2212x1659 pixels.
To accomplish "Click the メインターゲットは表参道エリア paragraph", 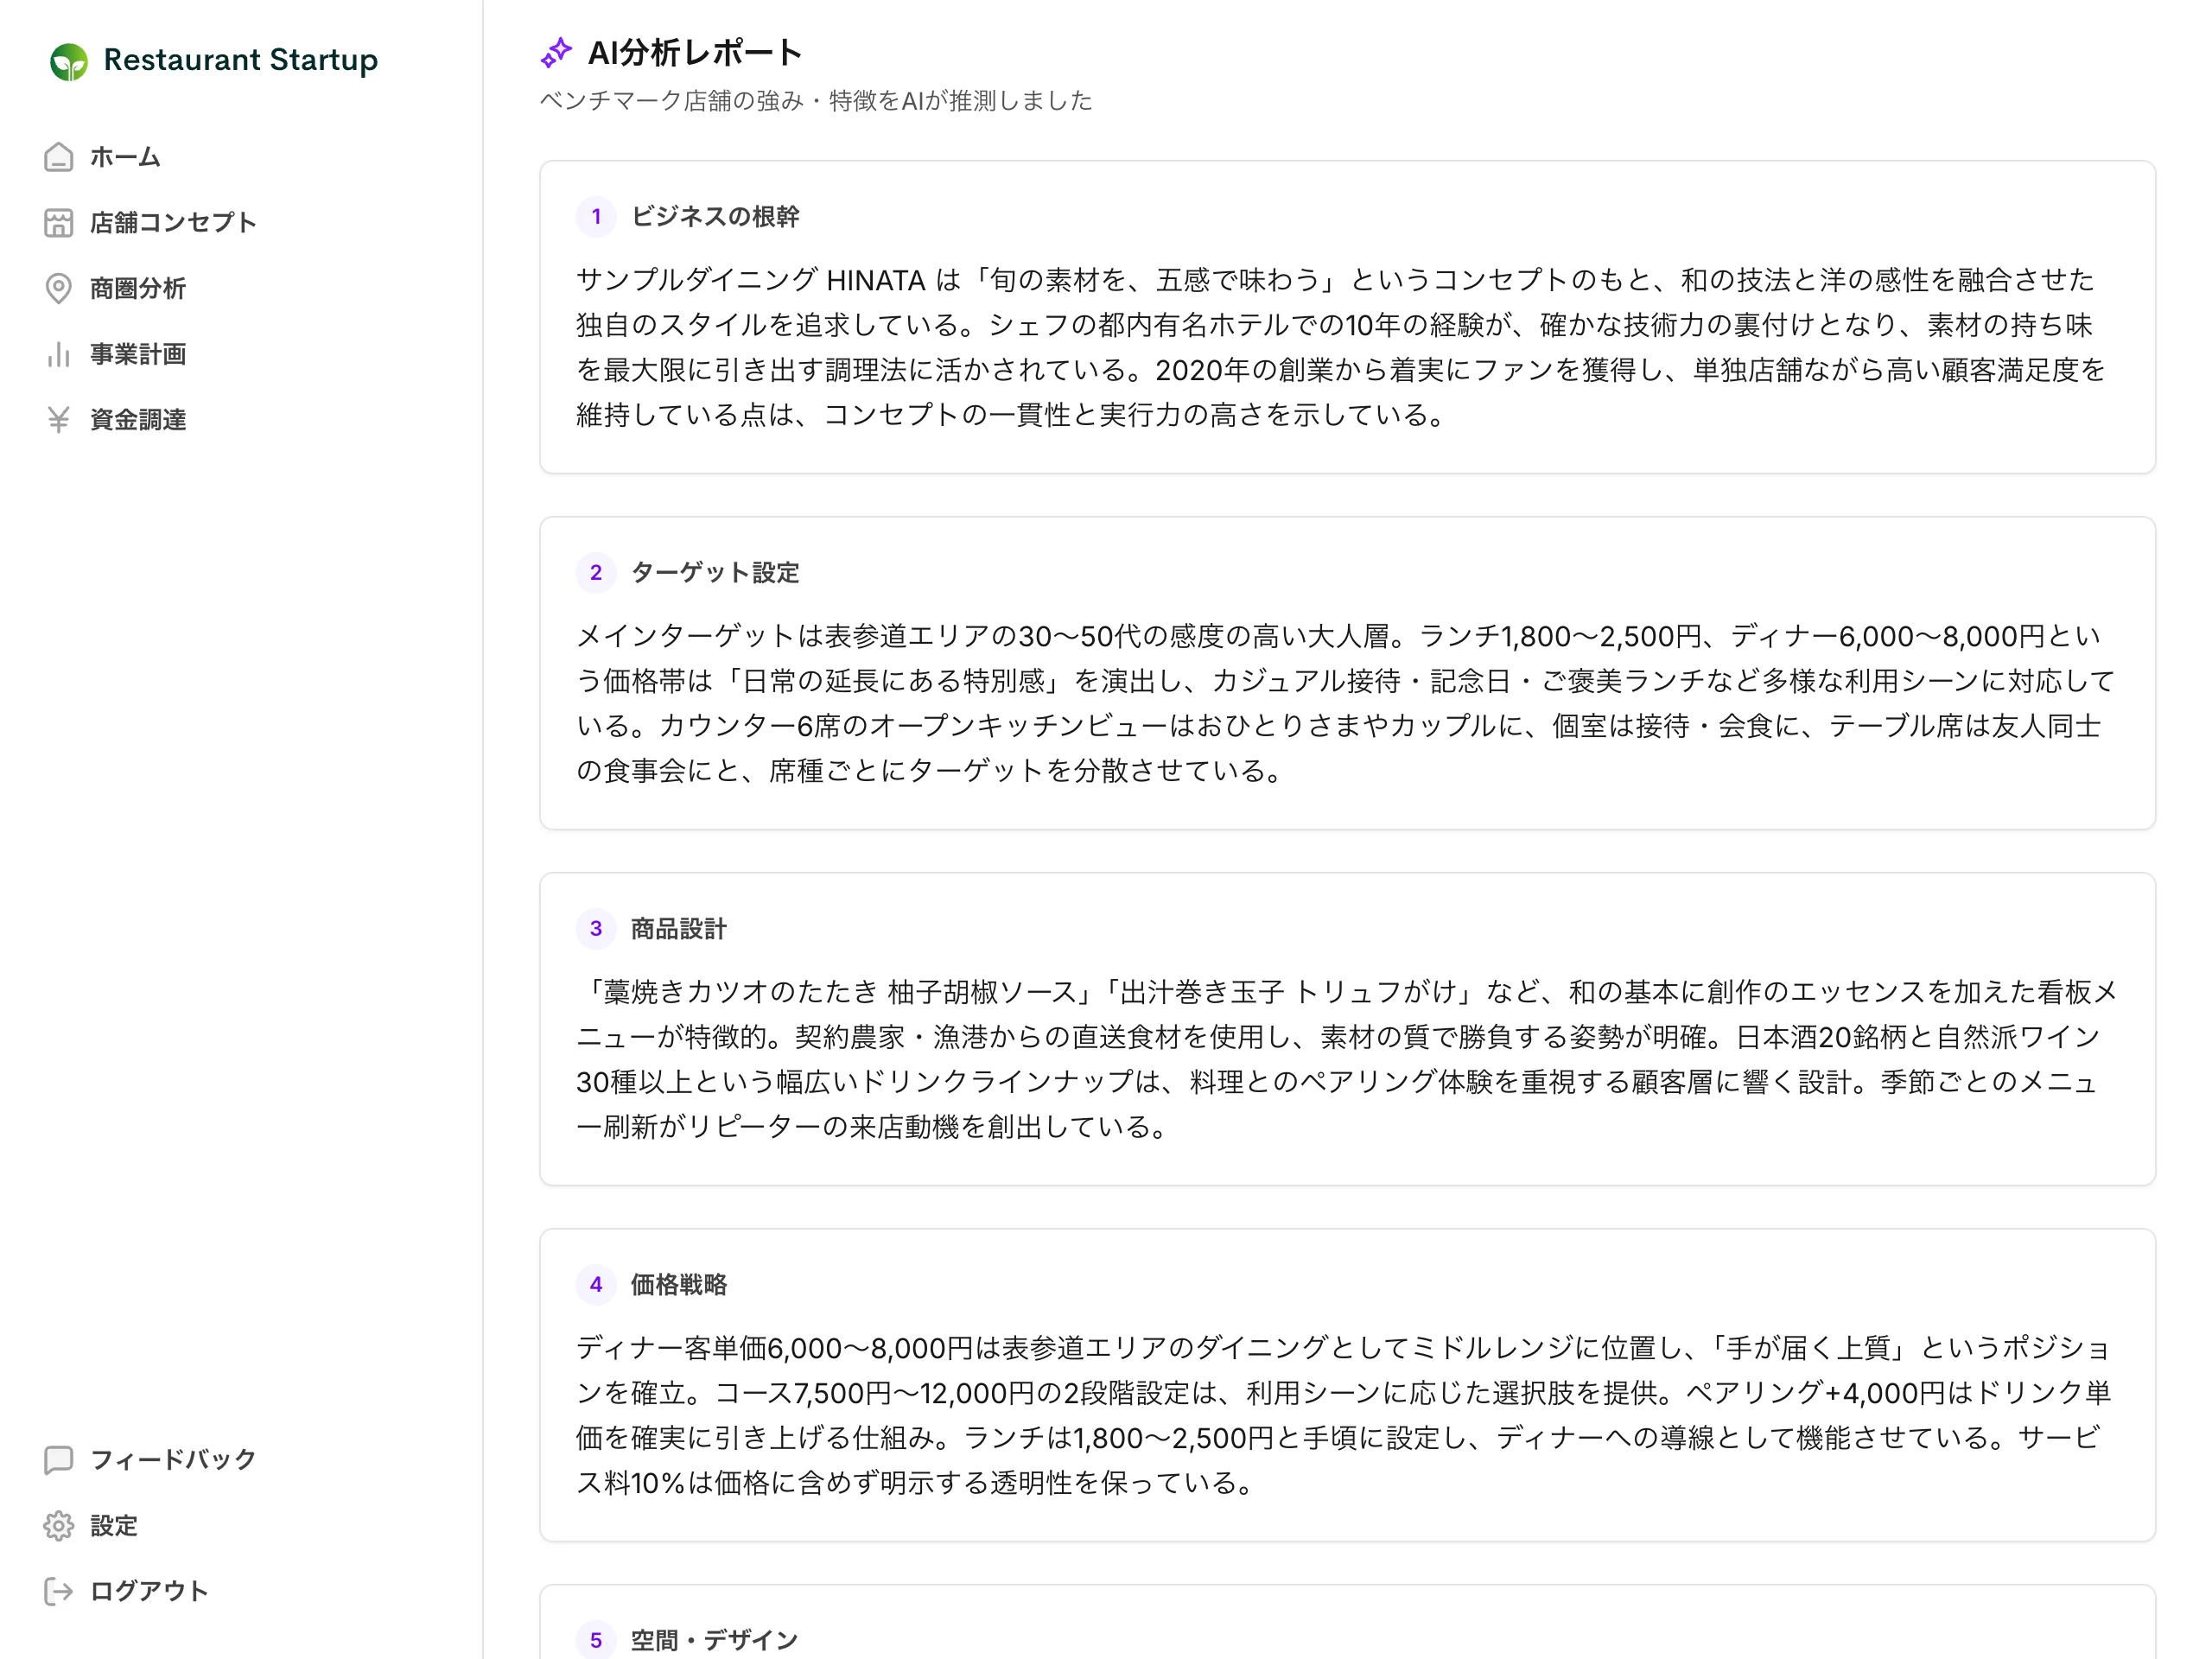I will tap(1345, 703).
